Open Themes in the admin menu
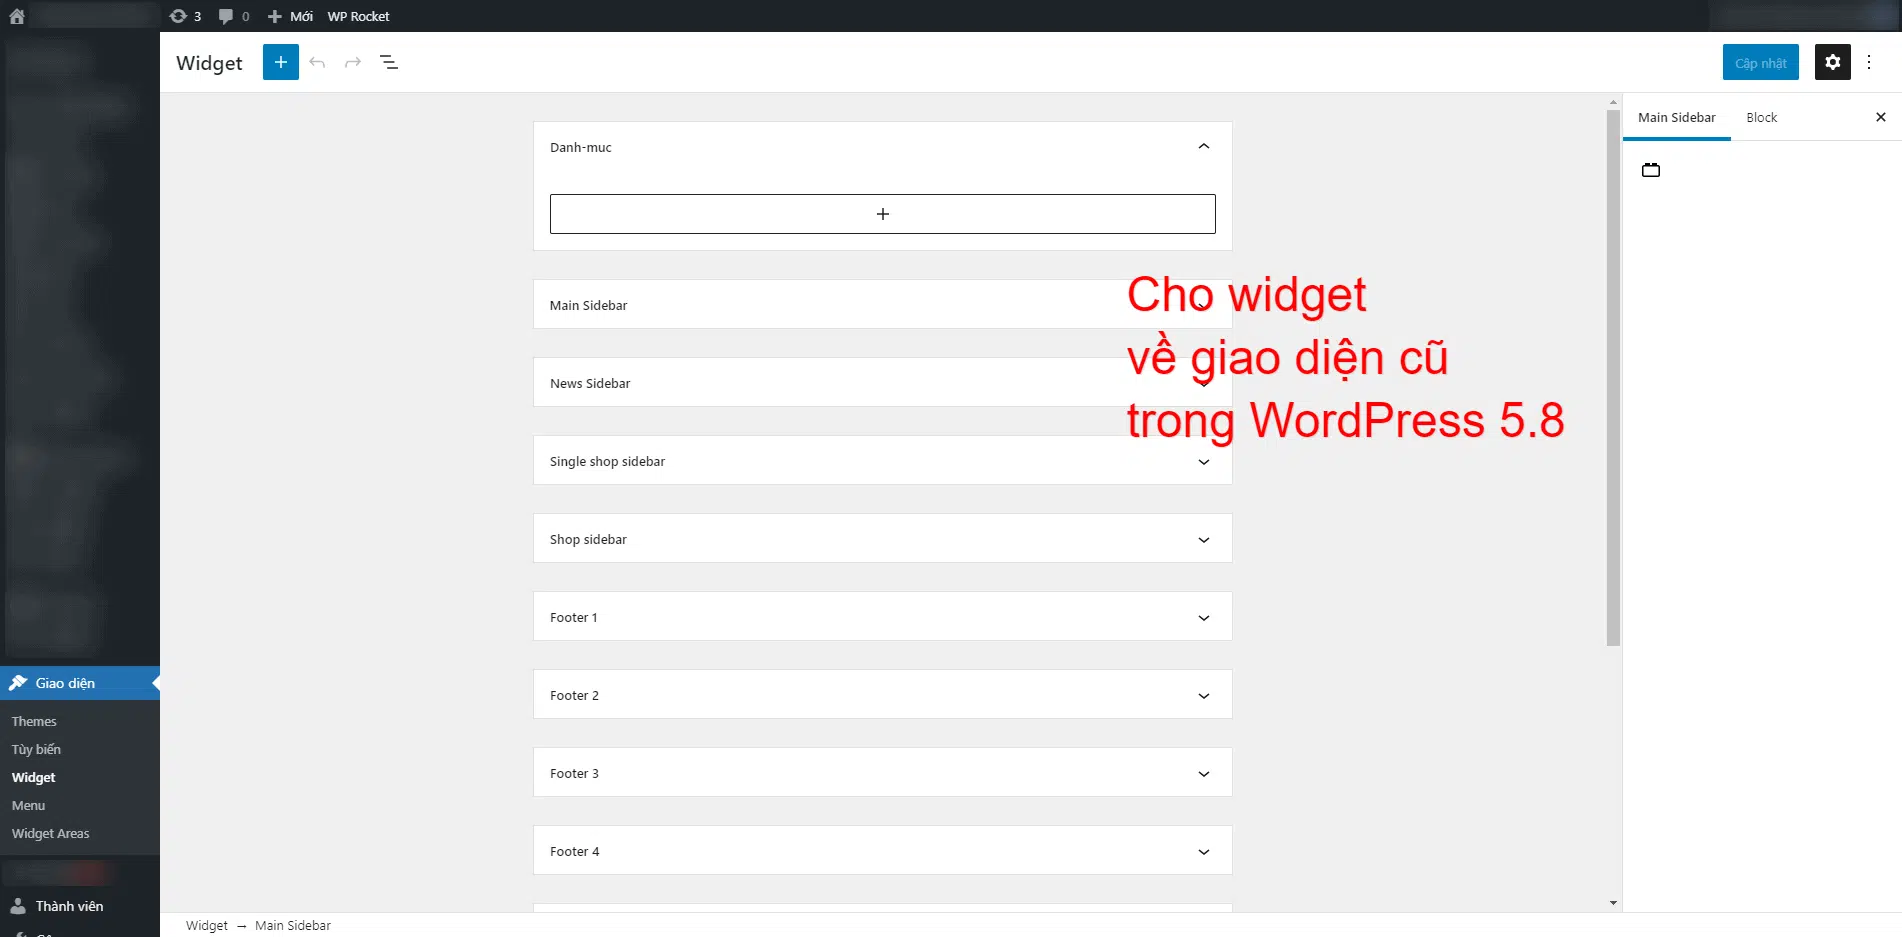 34,721
